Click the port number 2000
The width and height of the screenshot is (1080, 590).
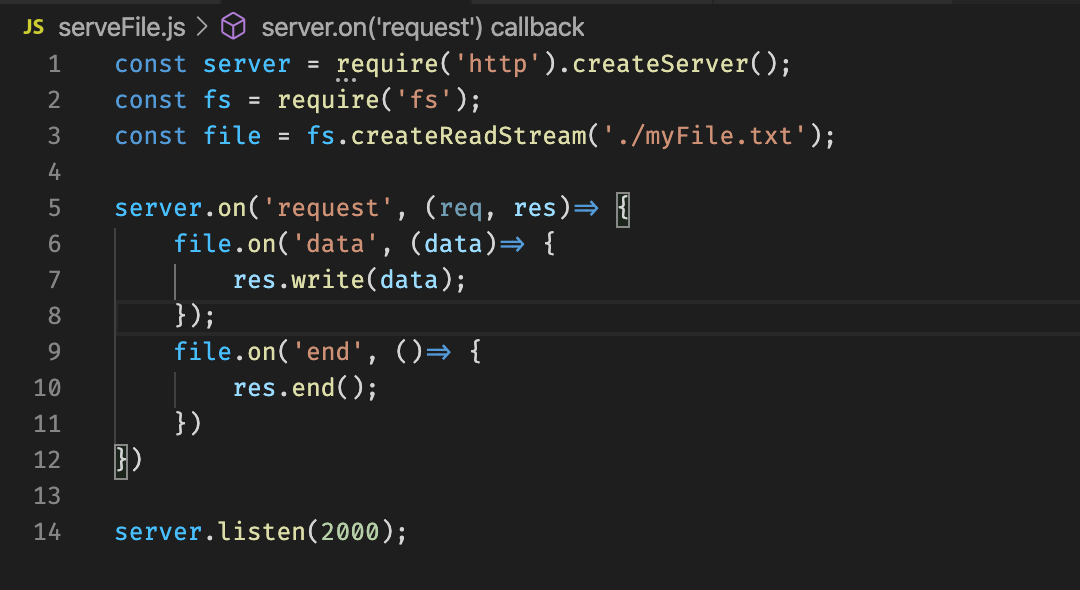coord(350,531)
